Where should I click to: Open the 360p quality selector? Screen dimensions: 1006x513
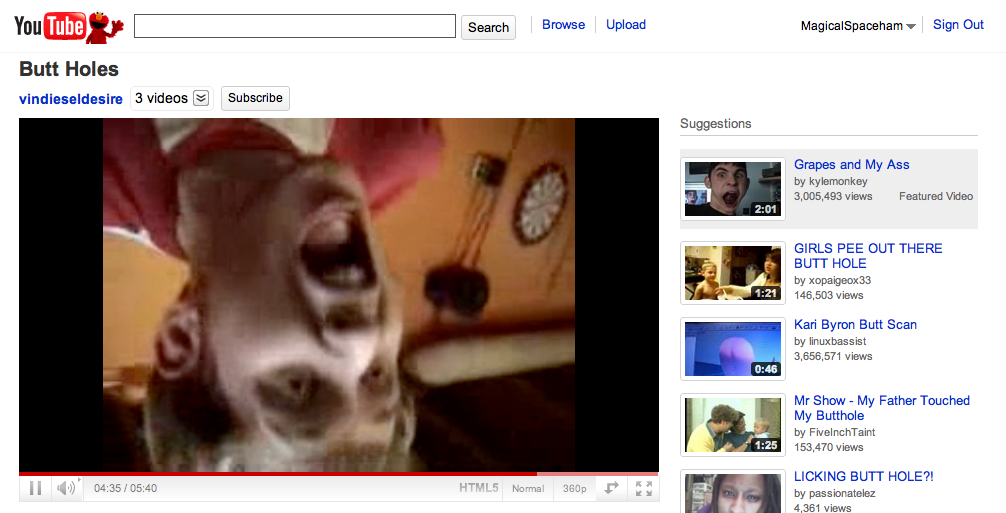click(574, 489)
